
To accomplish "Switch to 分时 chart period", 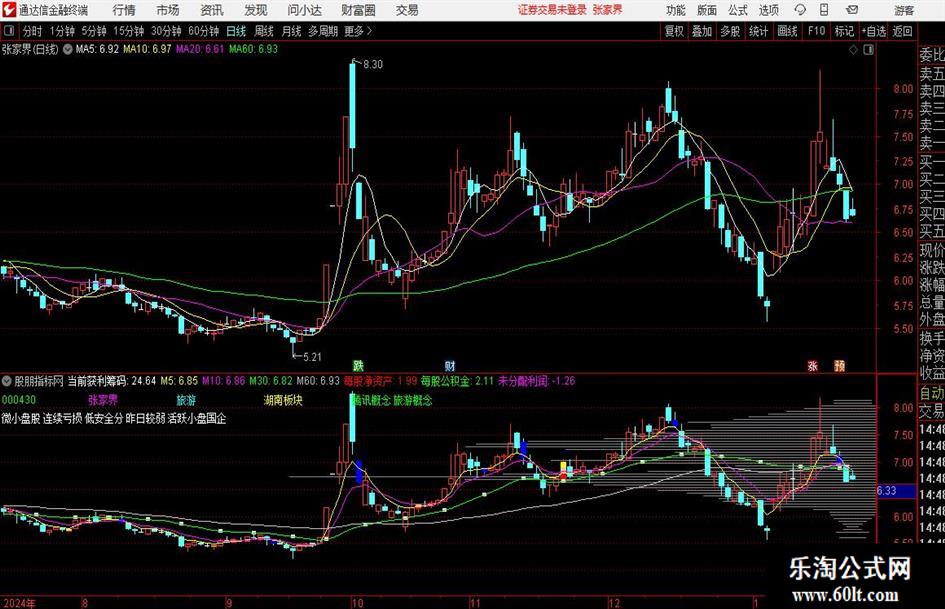I will [x=32, y=31].
